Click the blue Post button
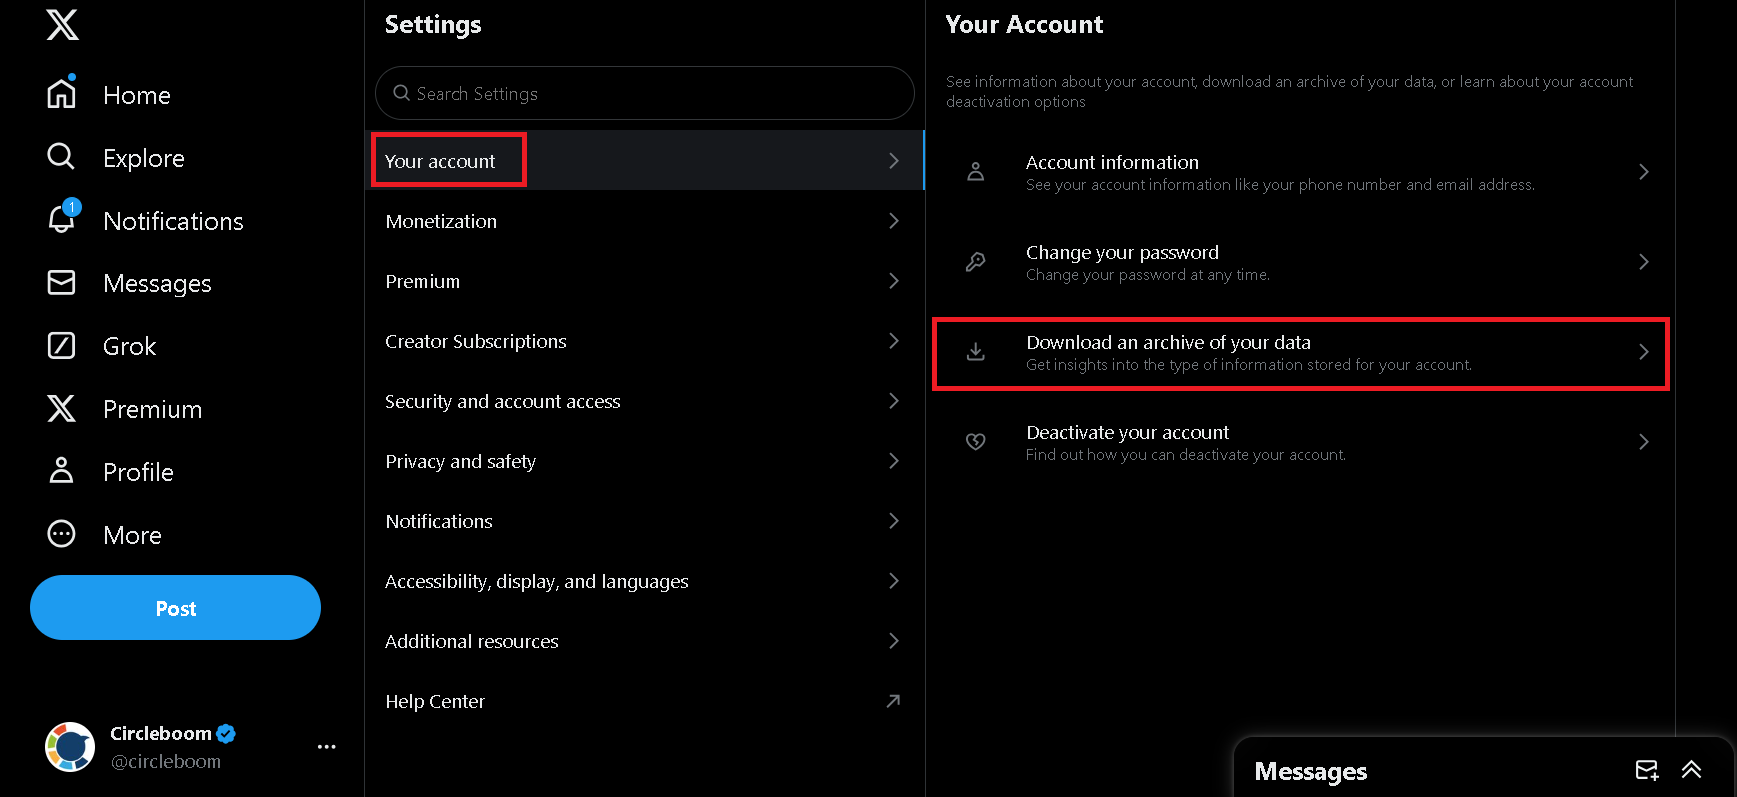 [175, 607]
